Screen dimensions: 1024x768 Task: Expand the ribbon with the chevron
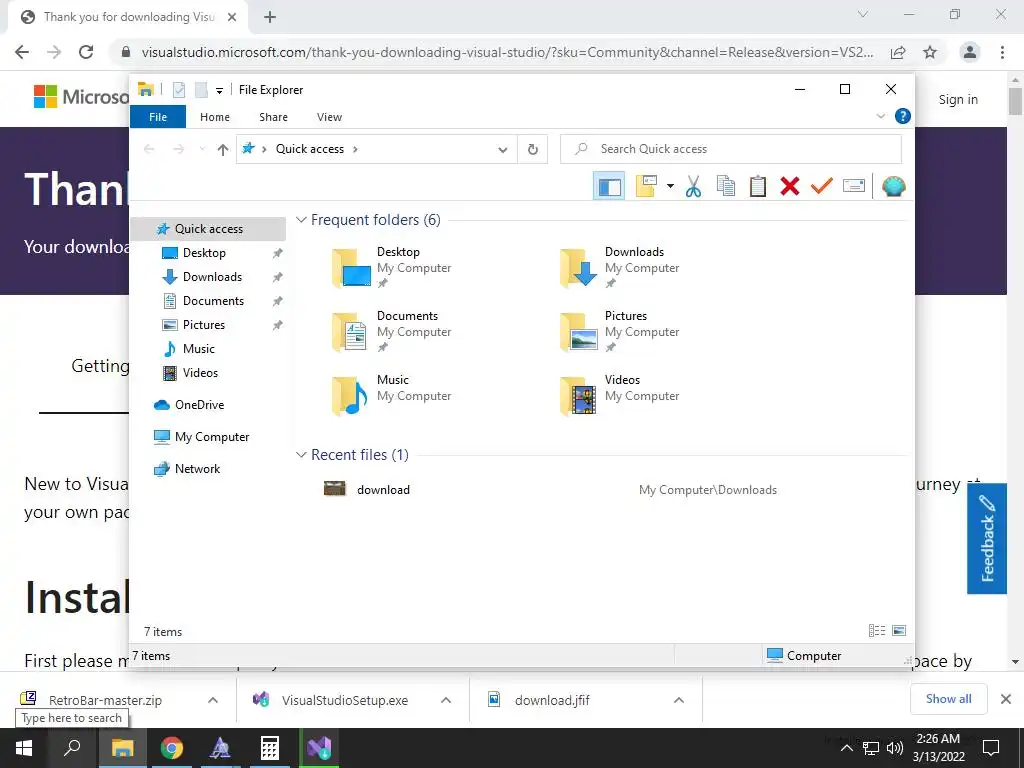(x=880, y=116)
